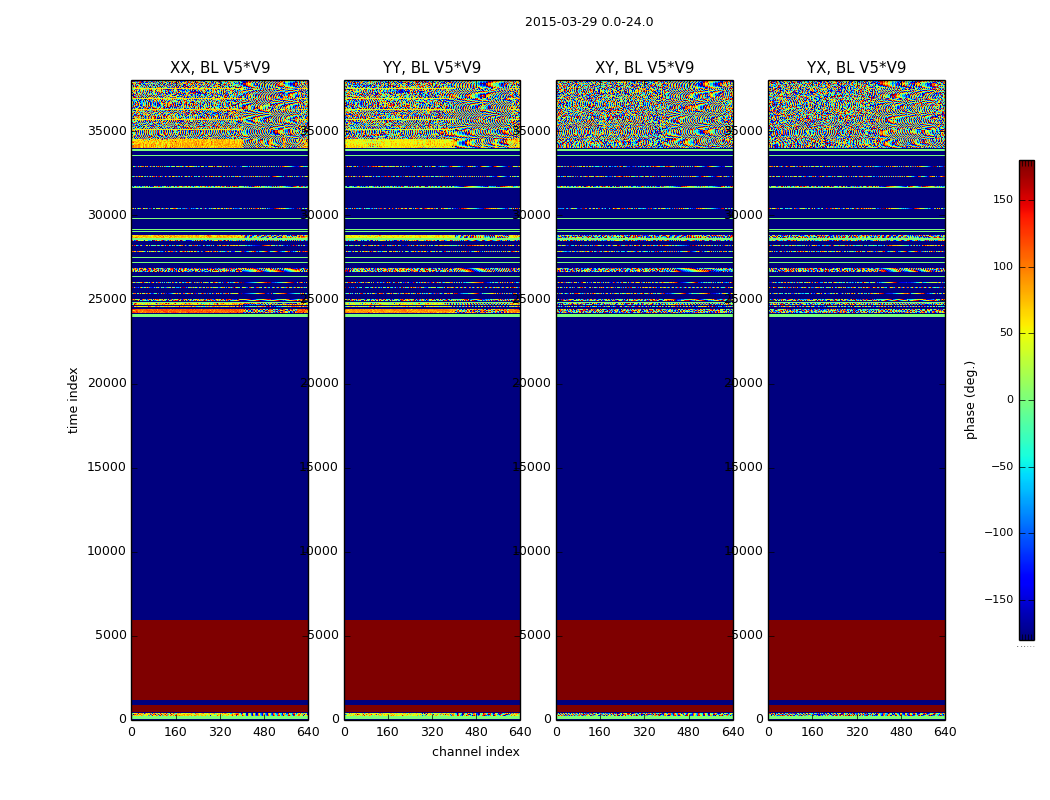Select the dark red band in YY panel
Viewport: 1050px width, 800px height.
(432, 658)
